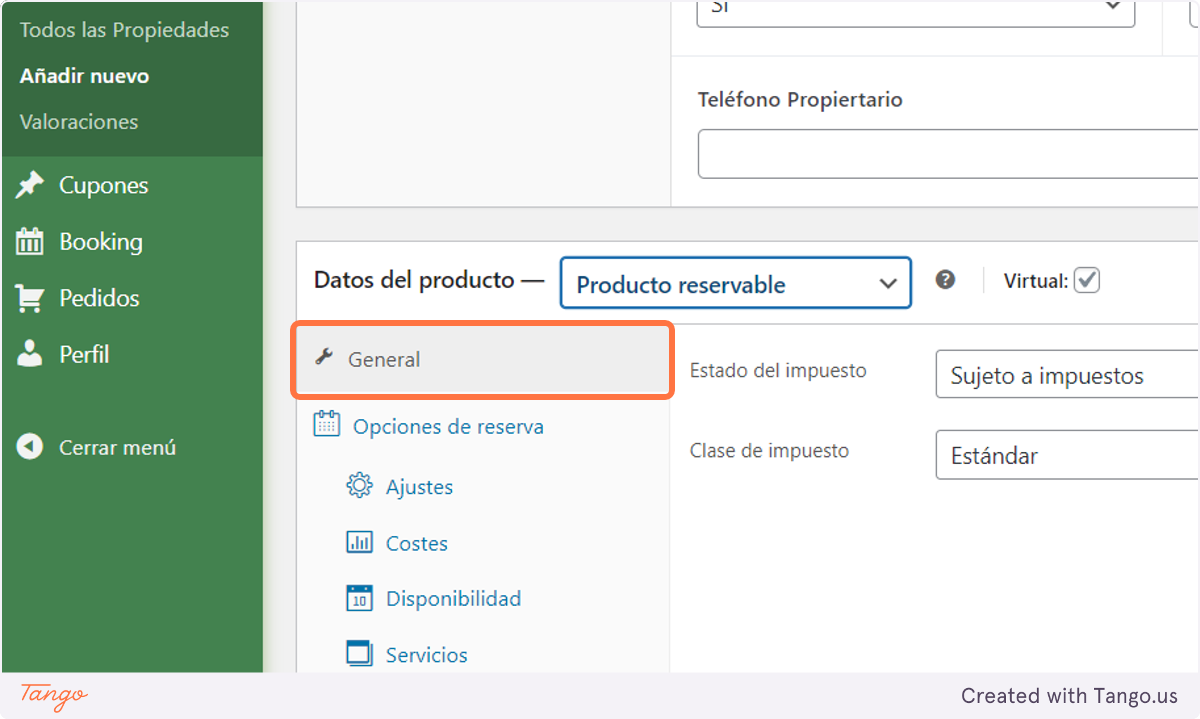This screenshot has height=719, width=1200.
Task: Open Valoraciones submenu item
Action: coord(79,122)
